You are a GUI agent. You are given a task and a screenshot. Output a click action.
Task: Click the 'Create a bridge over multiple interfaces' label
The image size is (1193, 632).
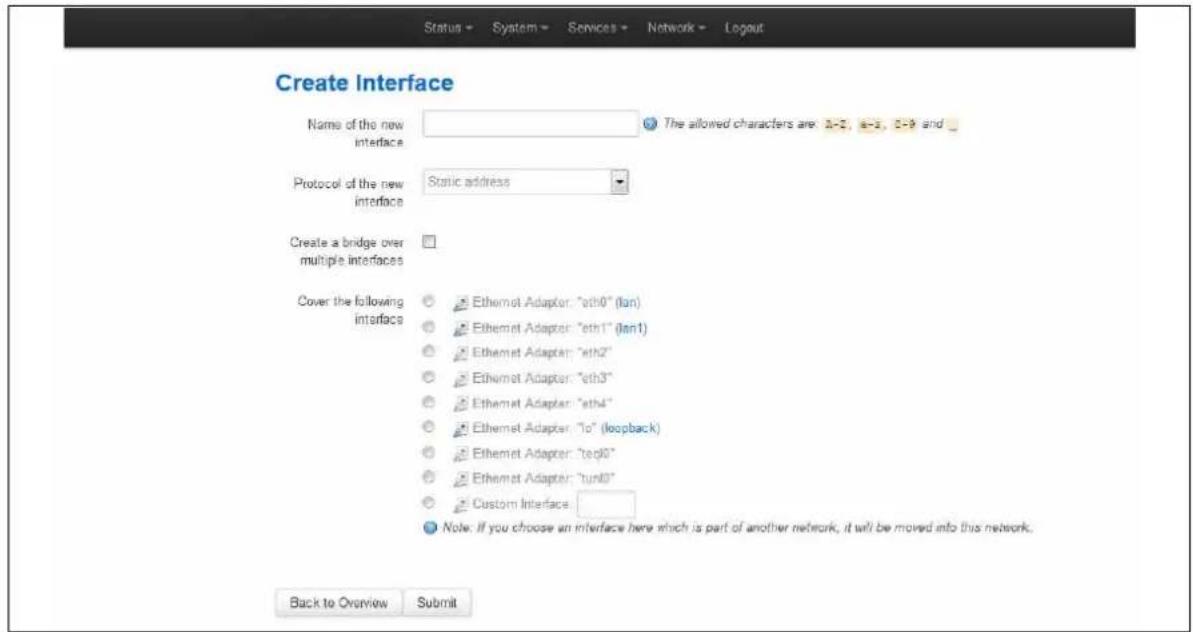(348, 252)
